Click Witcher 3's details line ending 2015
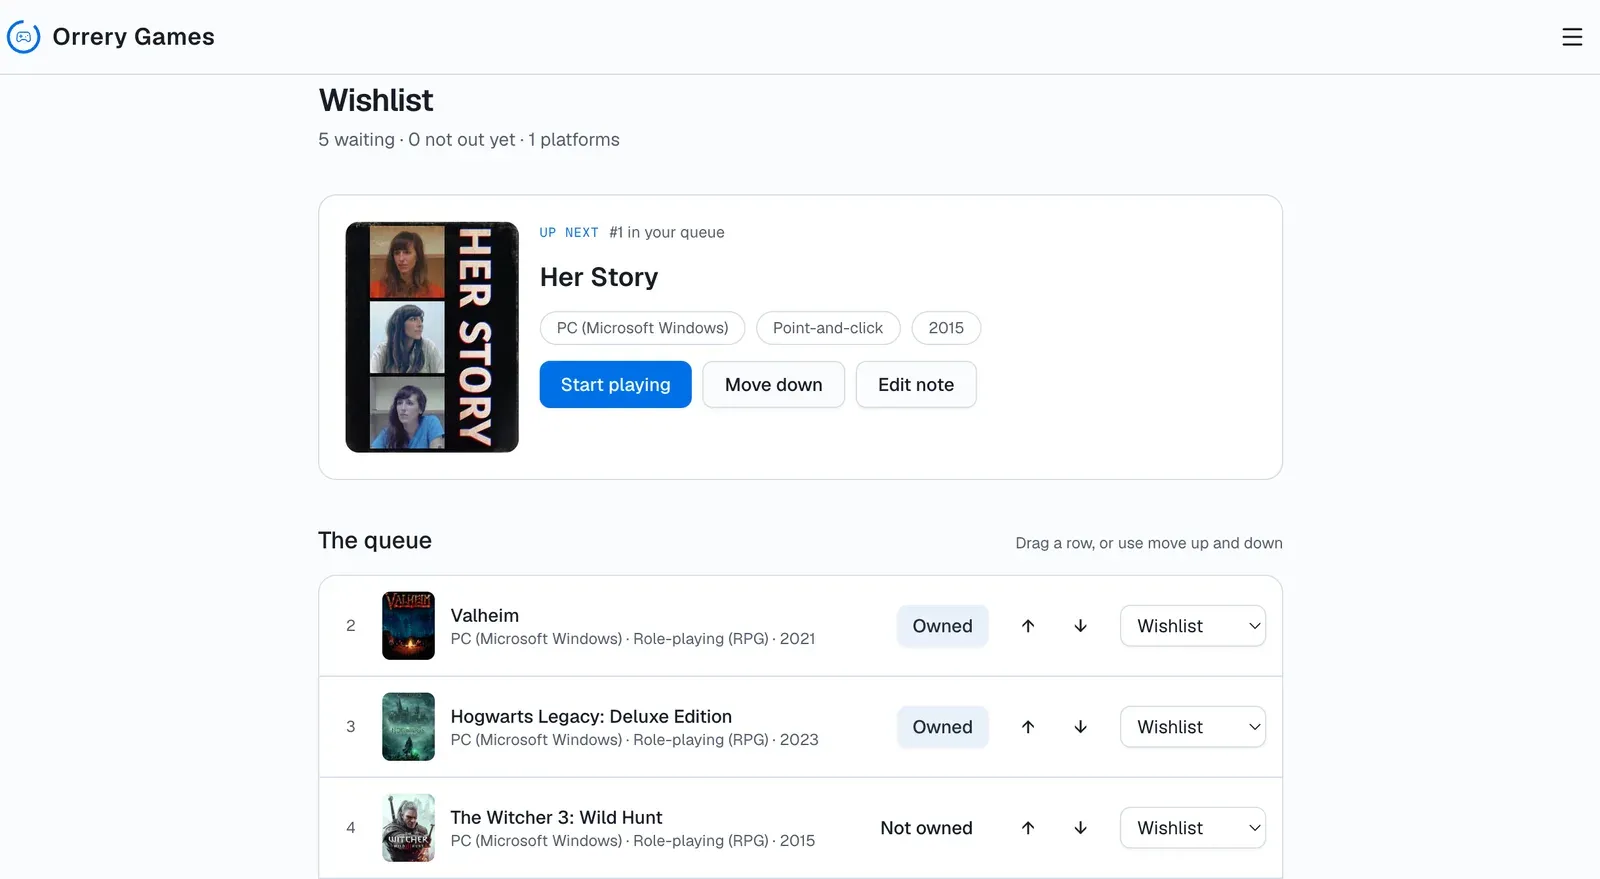This screenshot has width=1600, height=879. pyautogui.click(x=633, y=841)
